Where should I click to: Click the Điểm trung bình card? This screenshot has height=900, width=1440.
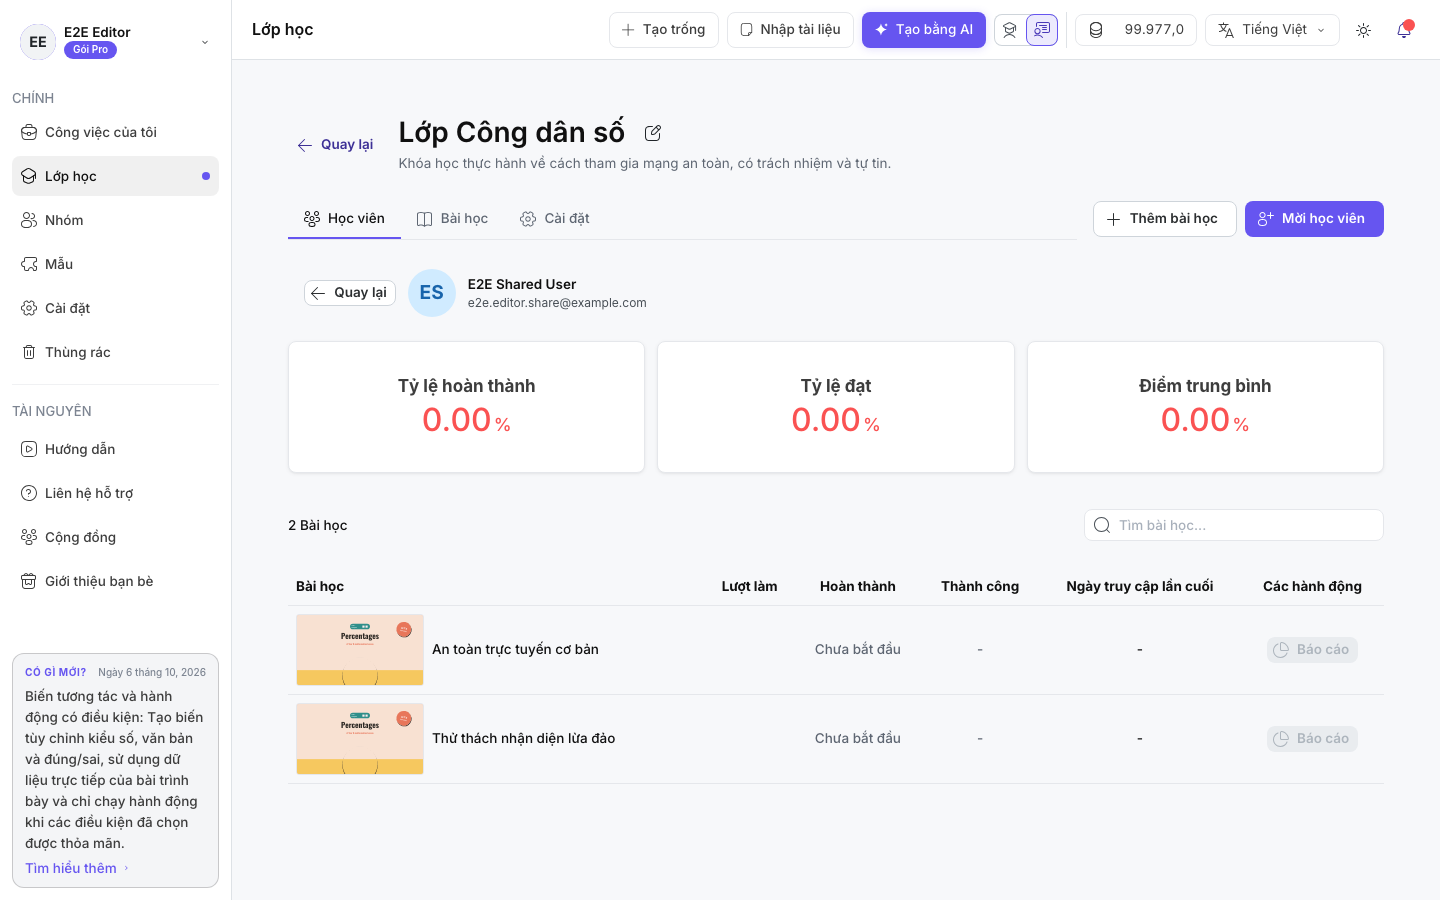click(x=1205, y=407)
